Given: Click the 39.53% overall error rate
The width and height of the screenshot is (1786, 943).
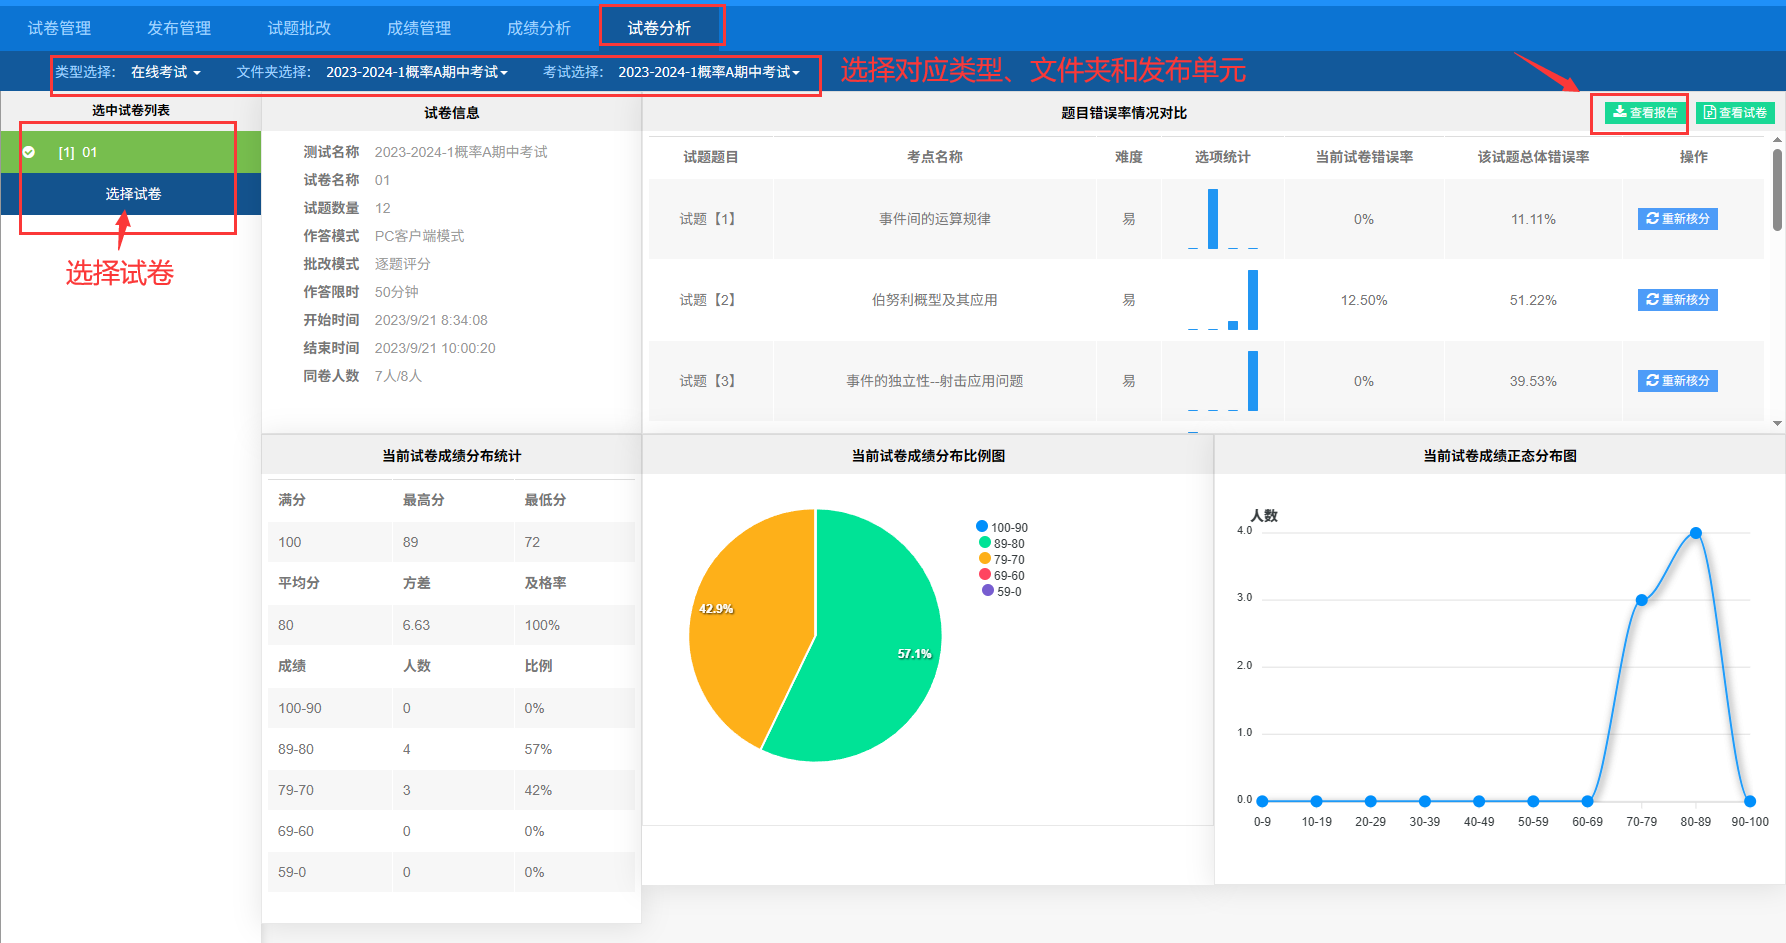Looking at the screenshot, I should (x=1533, y=381).
